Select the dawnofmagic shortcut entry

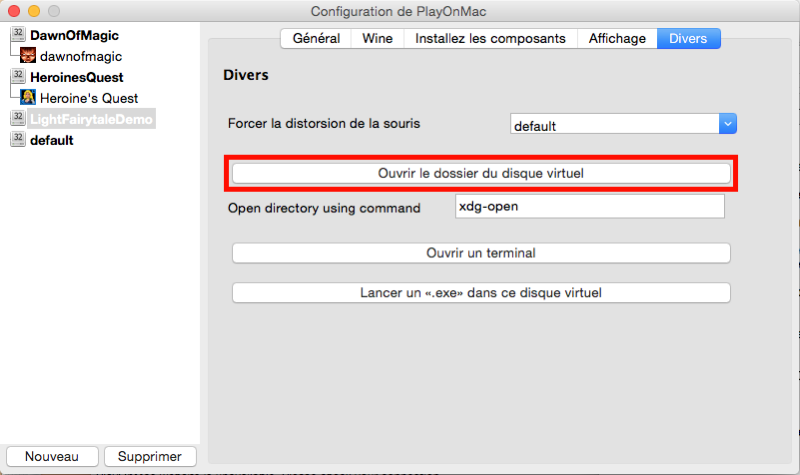81,56
